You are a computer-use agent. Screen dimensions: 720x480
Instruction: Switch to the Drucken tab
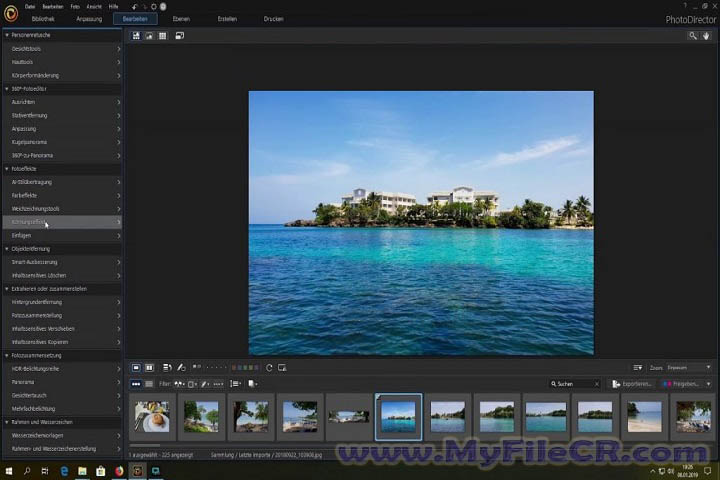coord(273,19)
